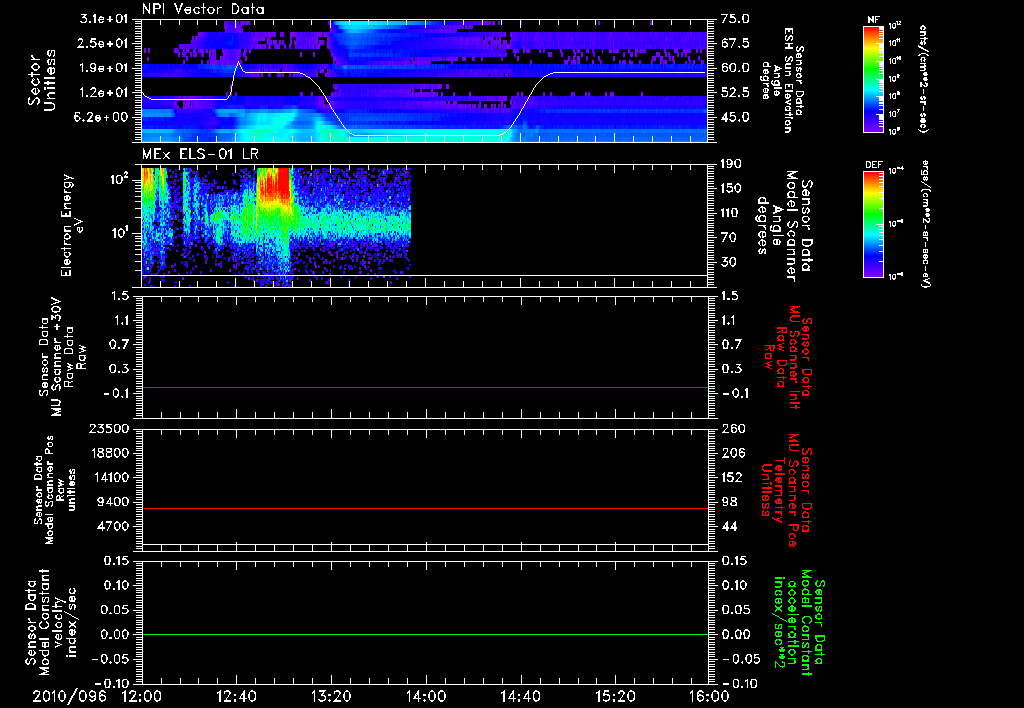Select the Model Scanner Angle degrees label

point(786,226)
